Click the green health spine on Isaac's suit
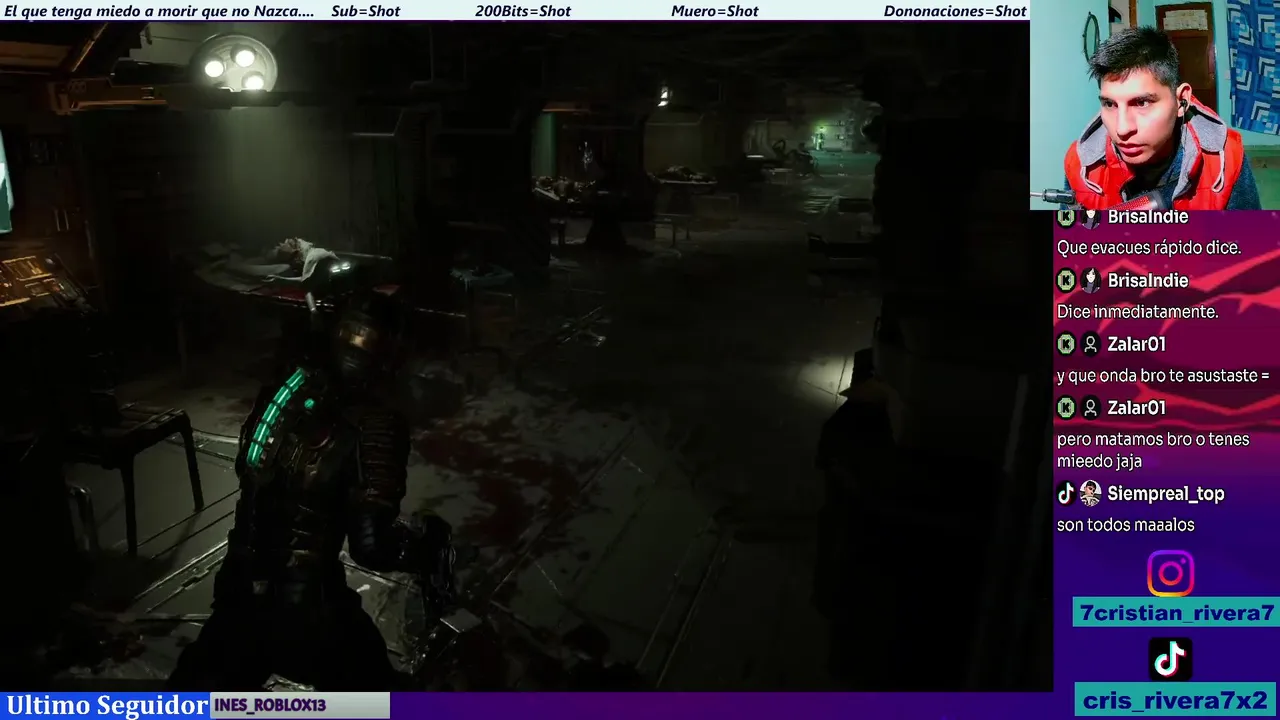Viewport: 1280px width, 720px height. (277, 416)
